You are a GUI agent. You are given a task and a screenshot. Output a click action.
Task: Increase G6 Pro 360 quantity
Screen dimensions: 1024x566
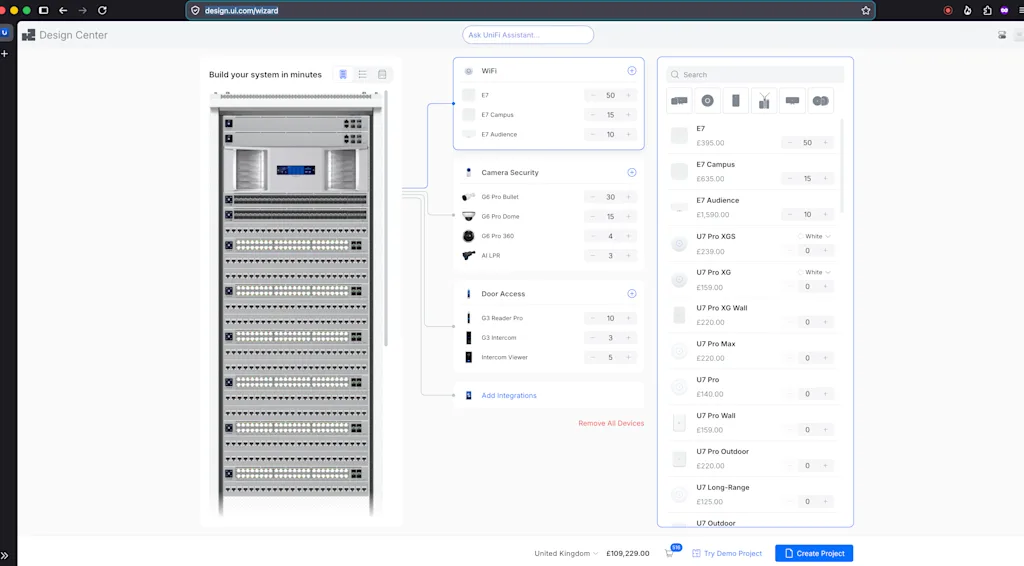coord(628,236)
